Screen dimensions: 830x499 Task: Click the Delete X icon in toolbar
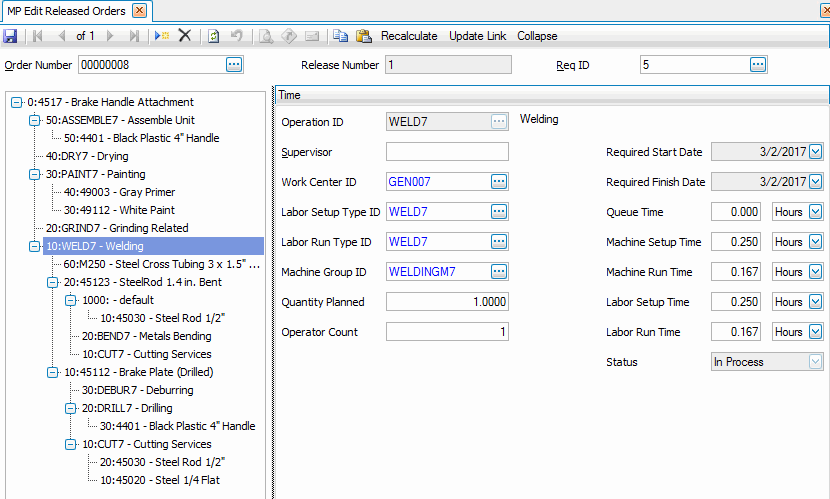coord(185,36)
